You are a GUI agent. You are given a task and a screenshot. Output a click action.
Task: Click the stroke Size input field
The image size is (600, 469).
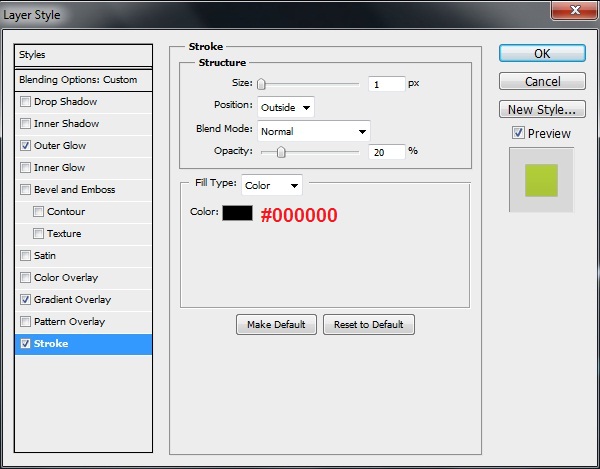(x=386, y=84)
